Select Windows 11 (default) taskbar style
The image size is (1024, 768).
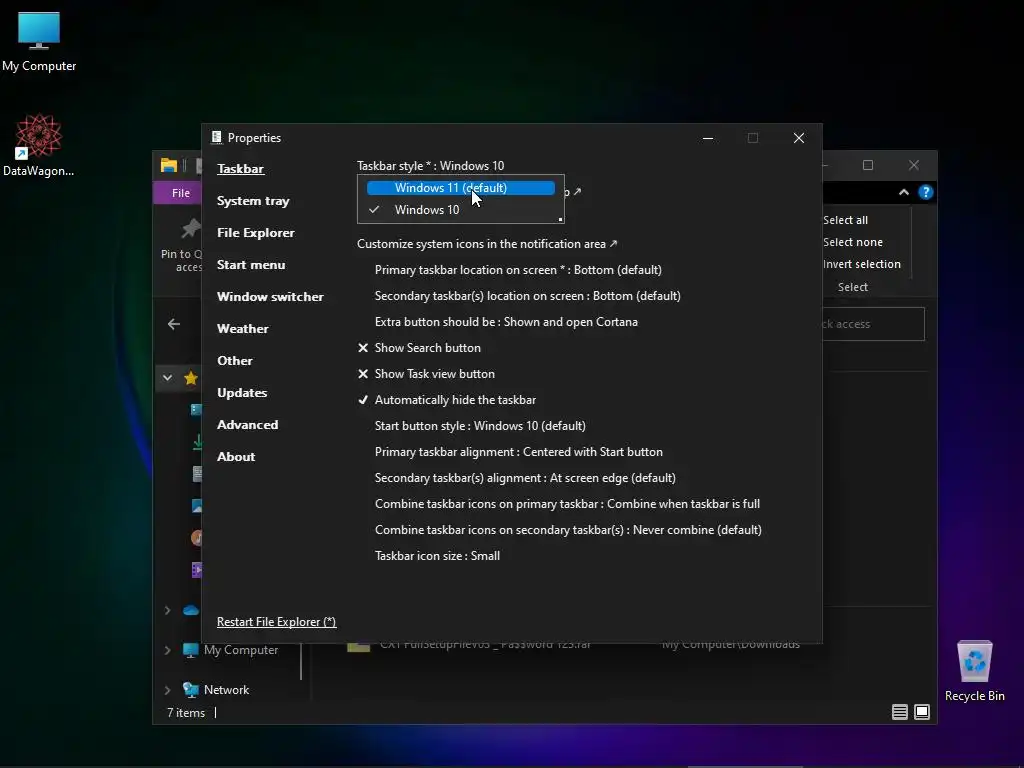460,188
